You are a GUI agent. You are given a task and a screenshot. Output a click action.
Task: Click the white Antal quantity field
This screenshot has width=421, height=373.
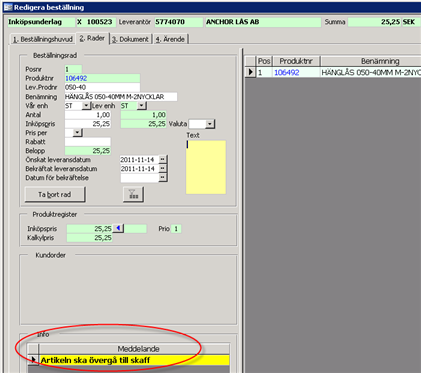point(88,115)
